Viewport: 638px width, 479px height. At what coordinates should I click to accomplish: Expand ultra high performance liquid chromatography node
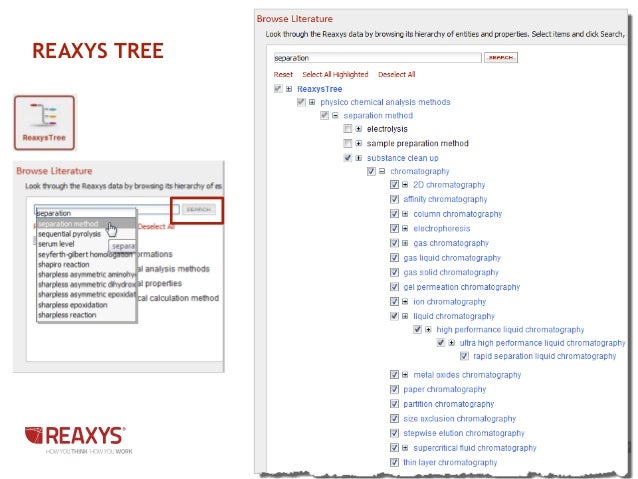click(452, 343)
